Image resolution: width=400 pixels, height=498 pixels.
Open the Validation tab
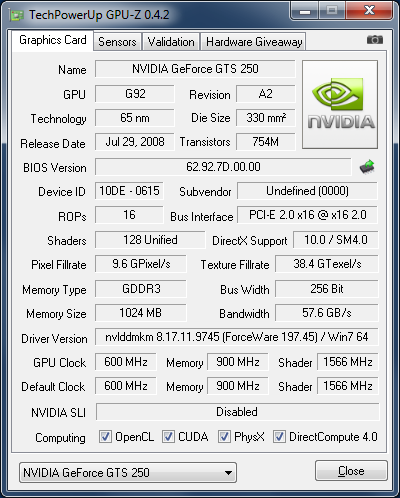(x=171, y=42)
